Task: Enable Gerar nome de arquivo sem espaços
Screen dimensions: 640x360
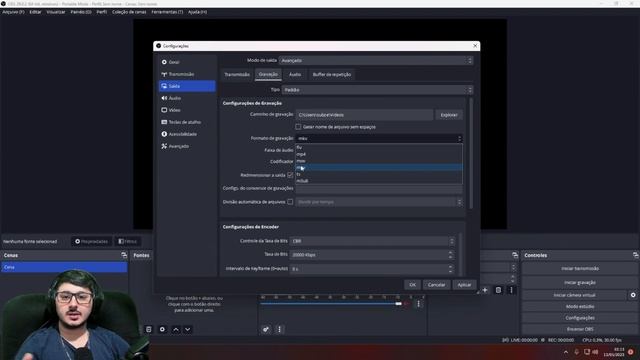Action: [x=298, y=127]
